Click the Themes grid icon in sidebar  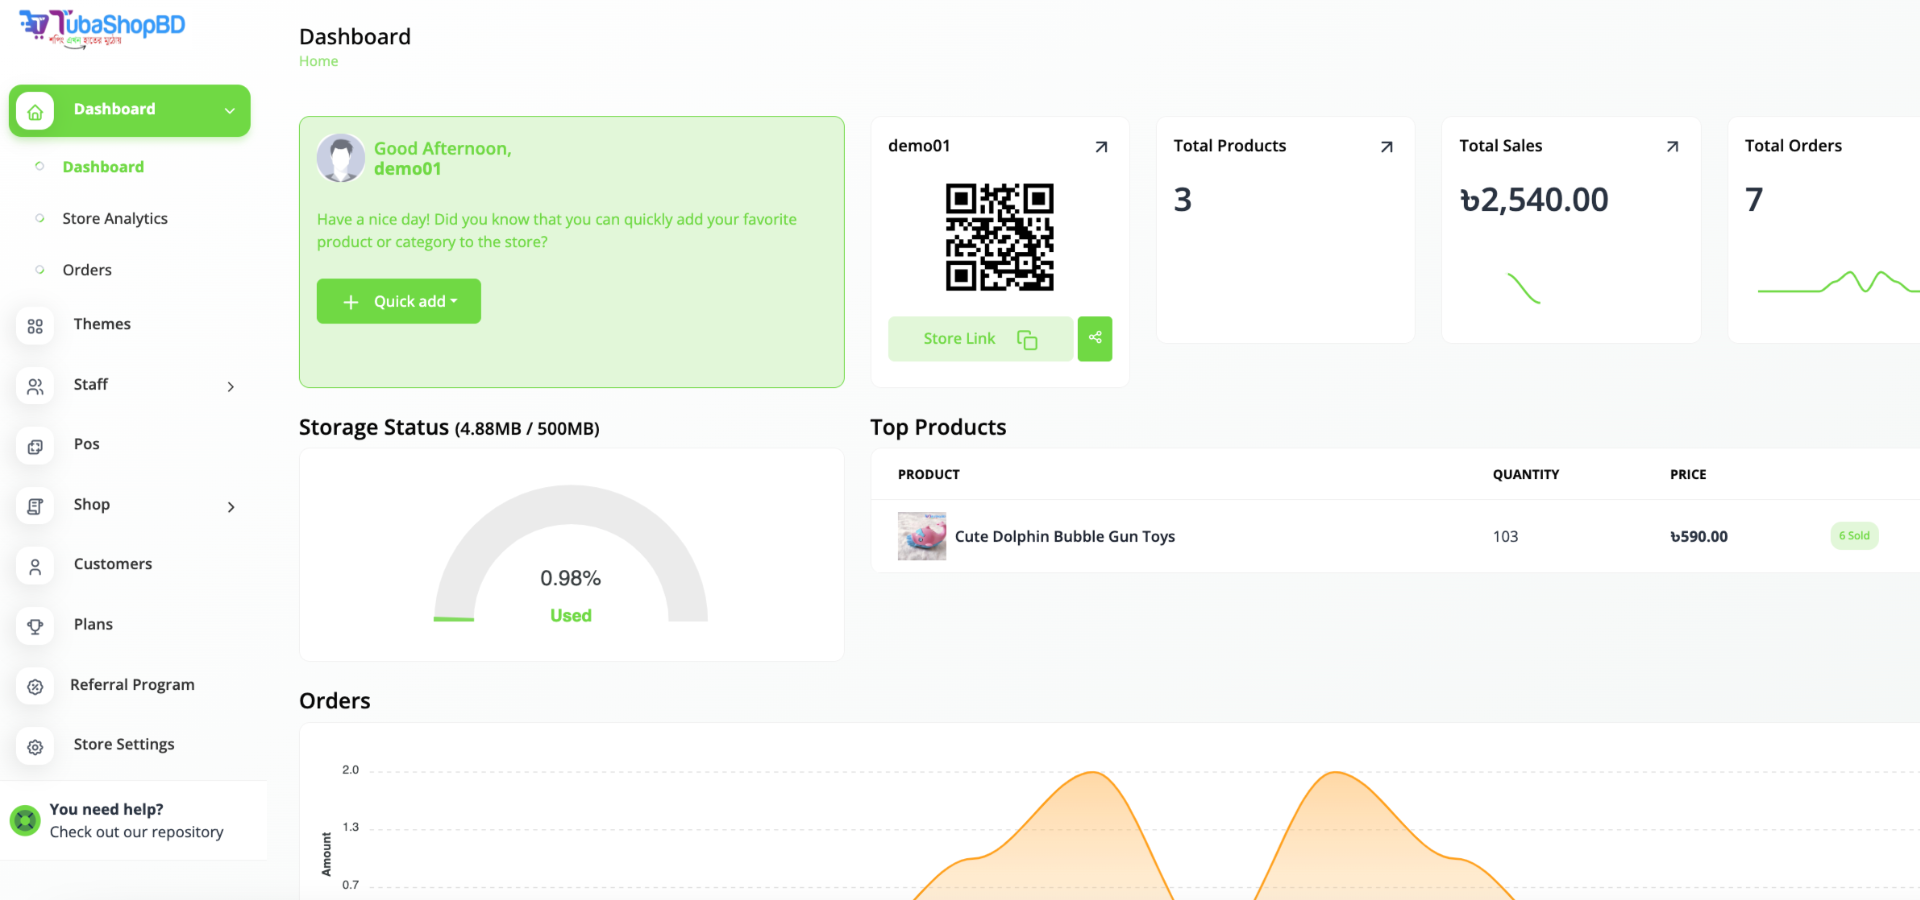click(35, 326)
